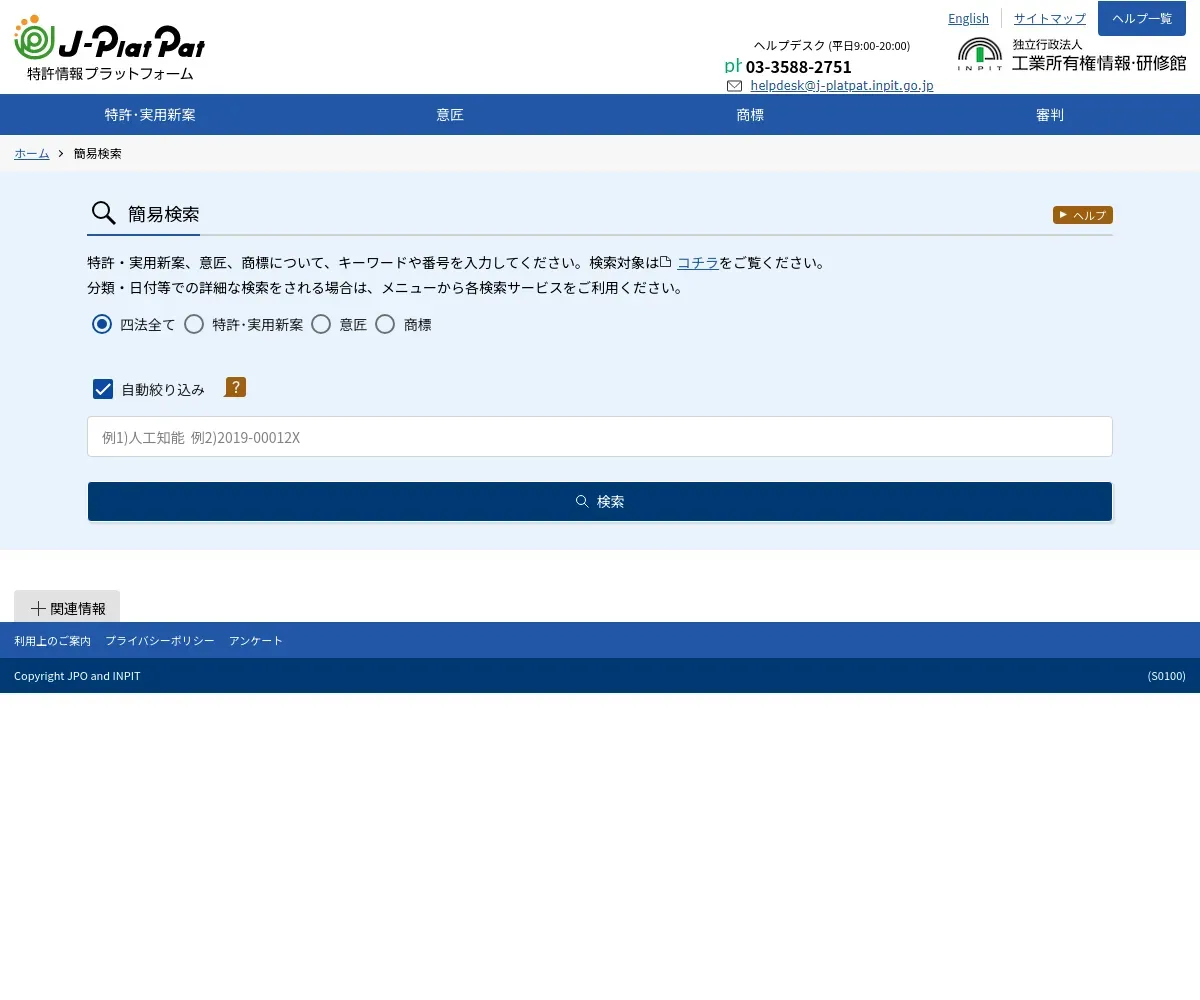Select the 特許・実用新案 radio button
This screenshot has height=1000, width=1200.
point(194,324)
